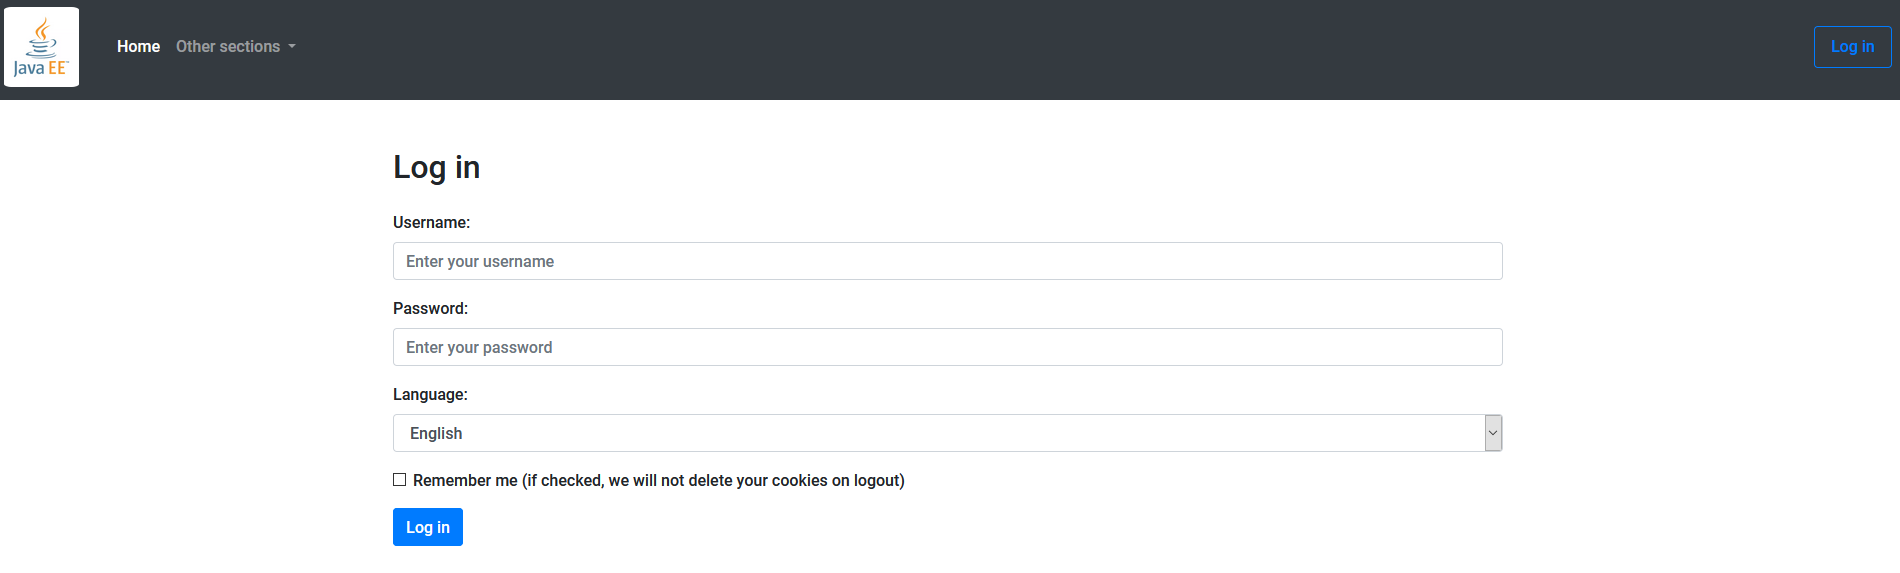This screenshot has height=573, width=1900.
Task: Tick the Remember me checkbox
Action: pos(400,480)
